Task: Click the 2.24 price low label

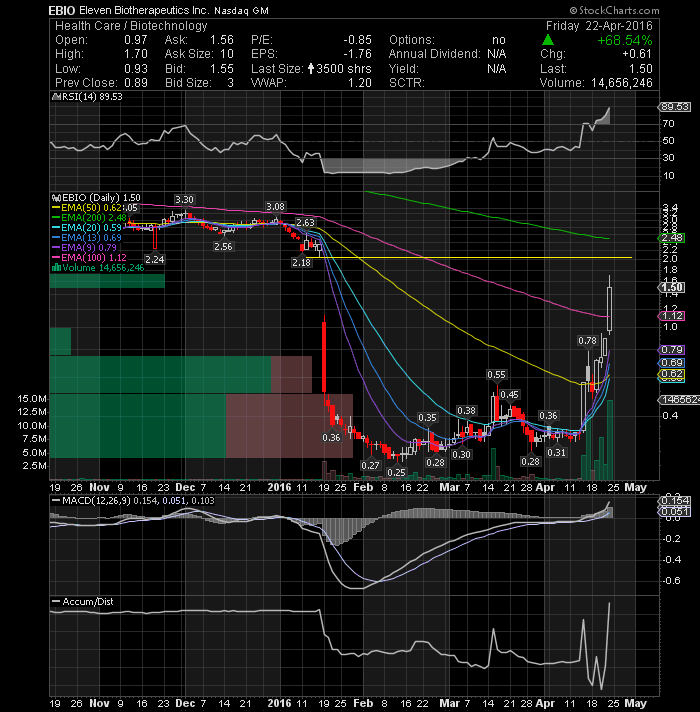Action: click(154, 259)
